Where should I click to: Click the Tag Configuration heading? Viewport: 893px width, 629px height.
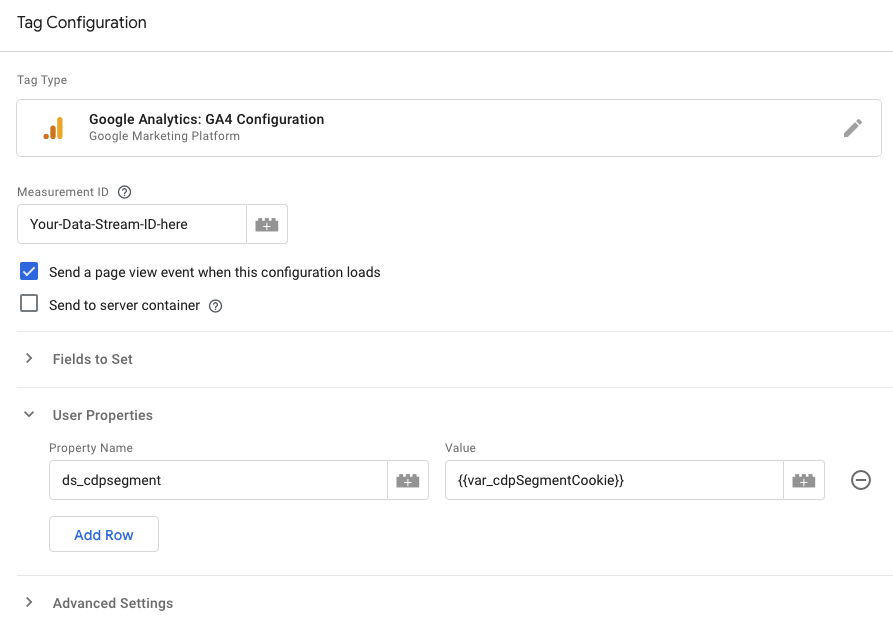[x=81, y=23]
